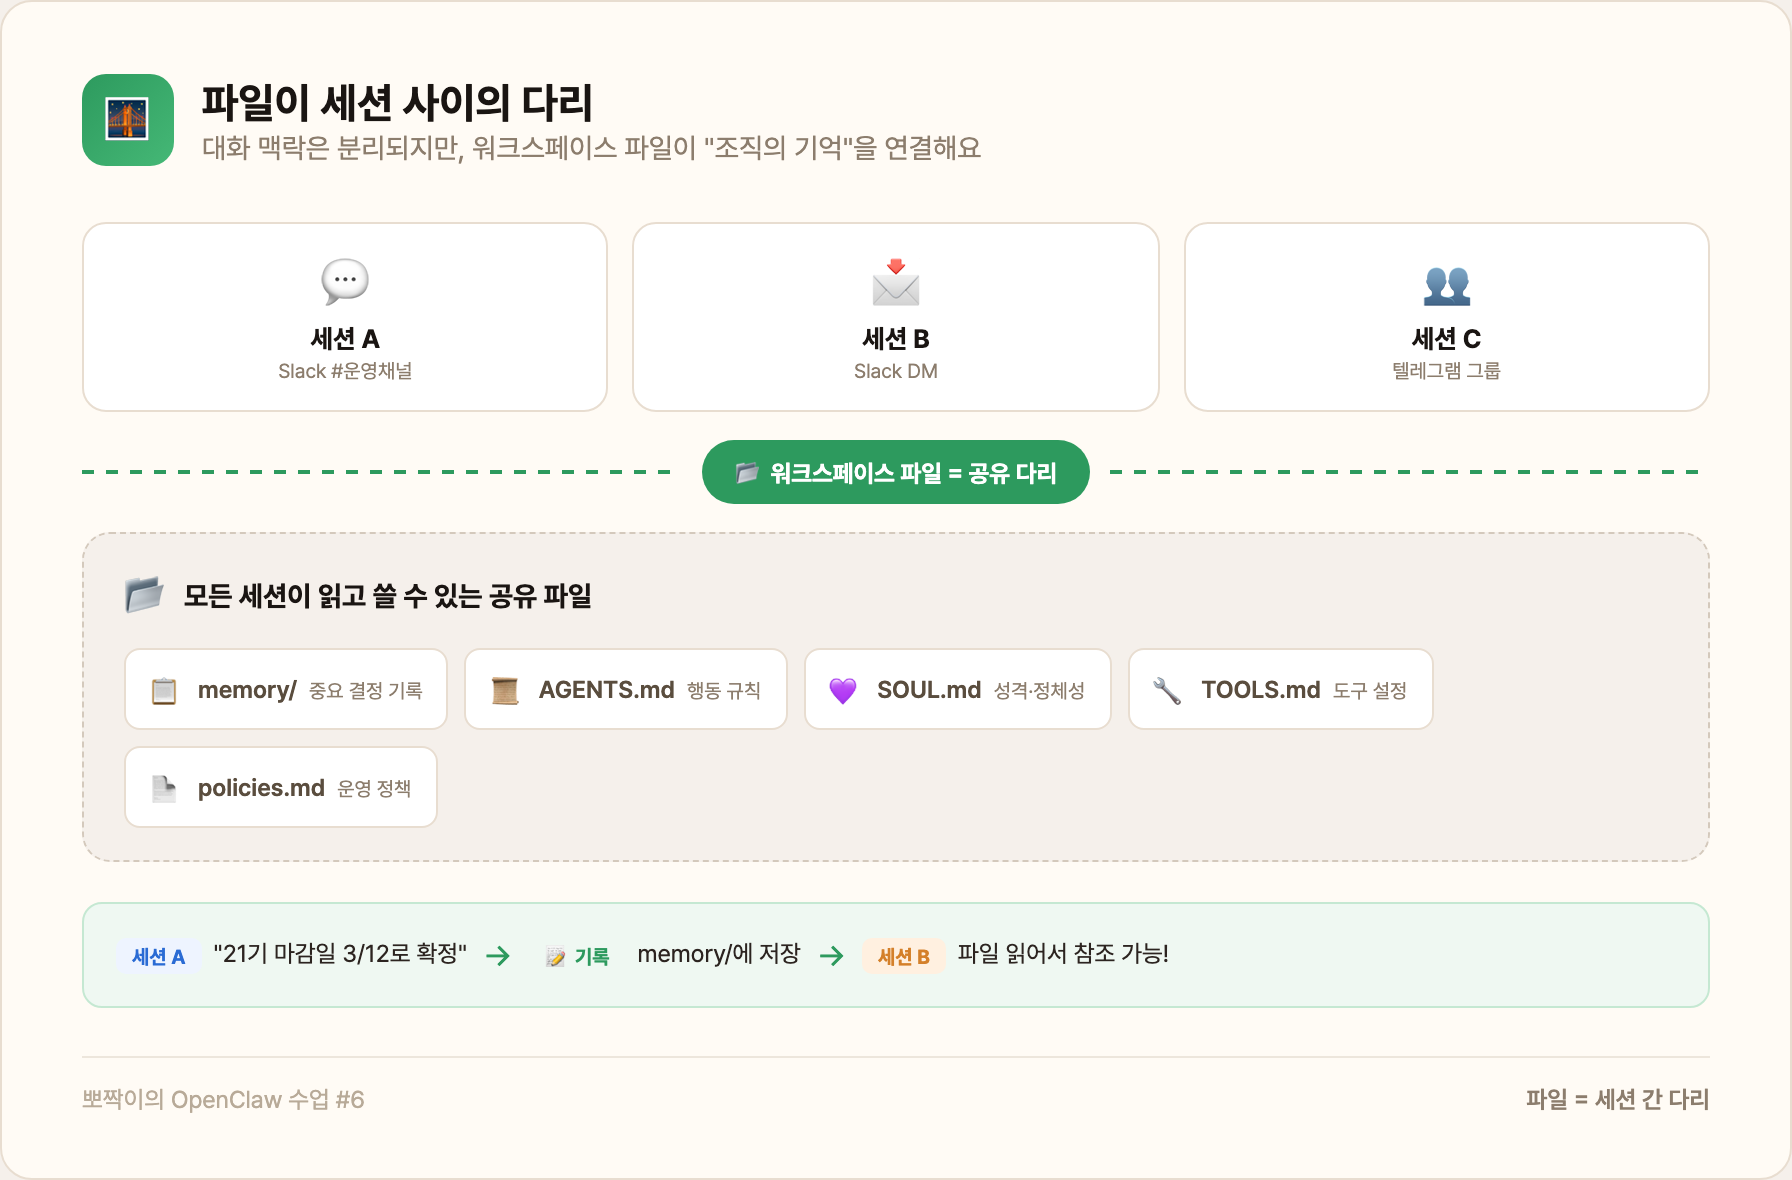
Task: Select the two-people icon for 세션 C
Action: (x=1446, y=286)
